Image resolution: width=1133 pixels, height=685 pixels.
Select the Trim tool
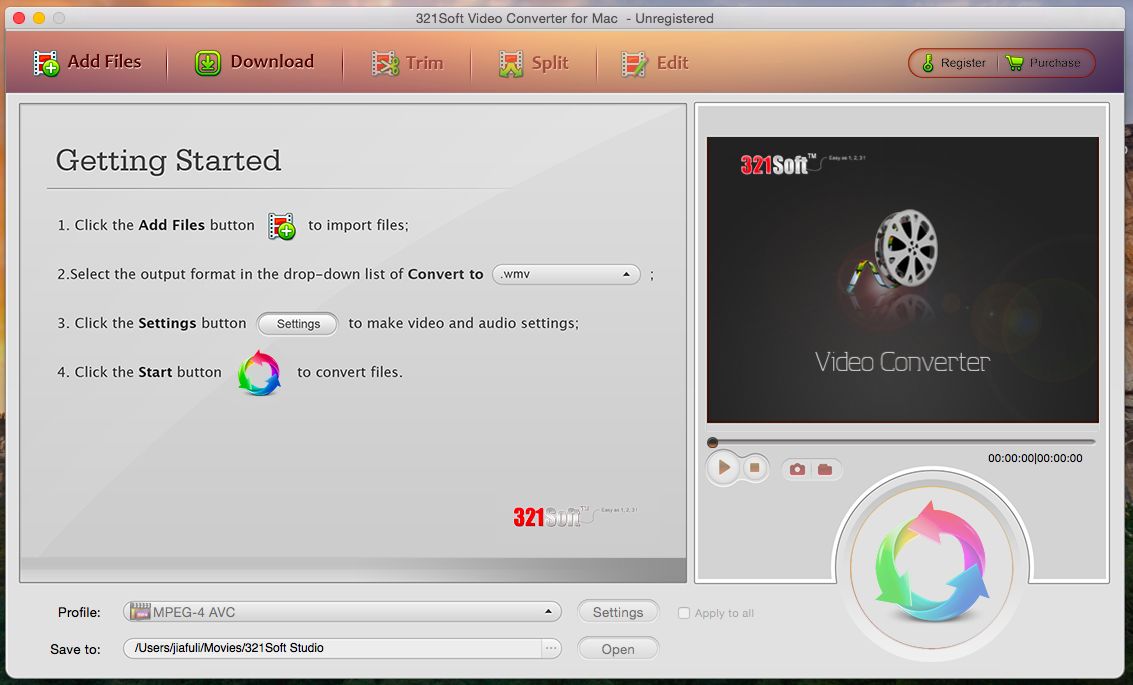[407, 63]
